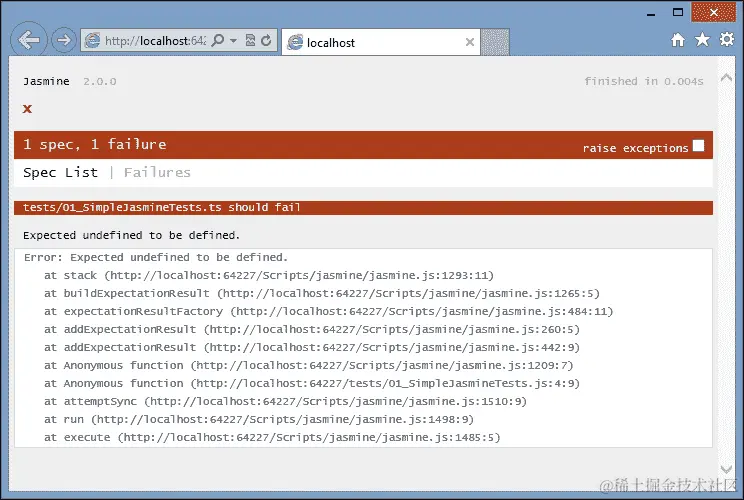Toggle the compatibility view icon
Image resolution: width=744 pixels, height=500 pixels.
[x=250, y=41]
